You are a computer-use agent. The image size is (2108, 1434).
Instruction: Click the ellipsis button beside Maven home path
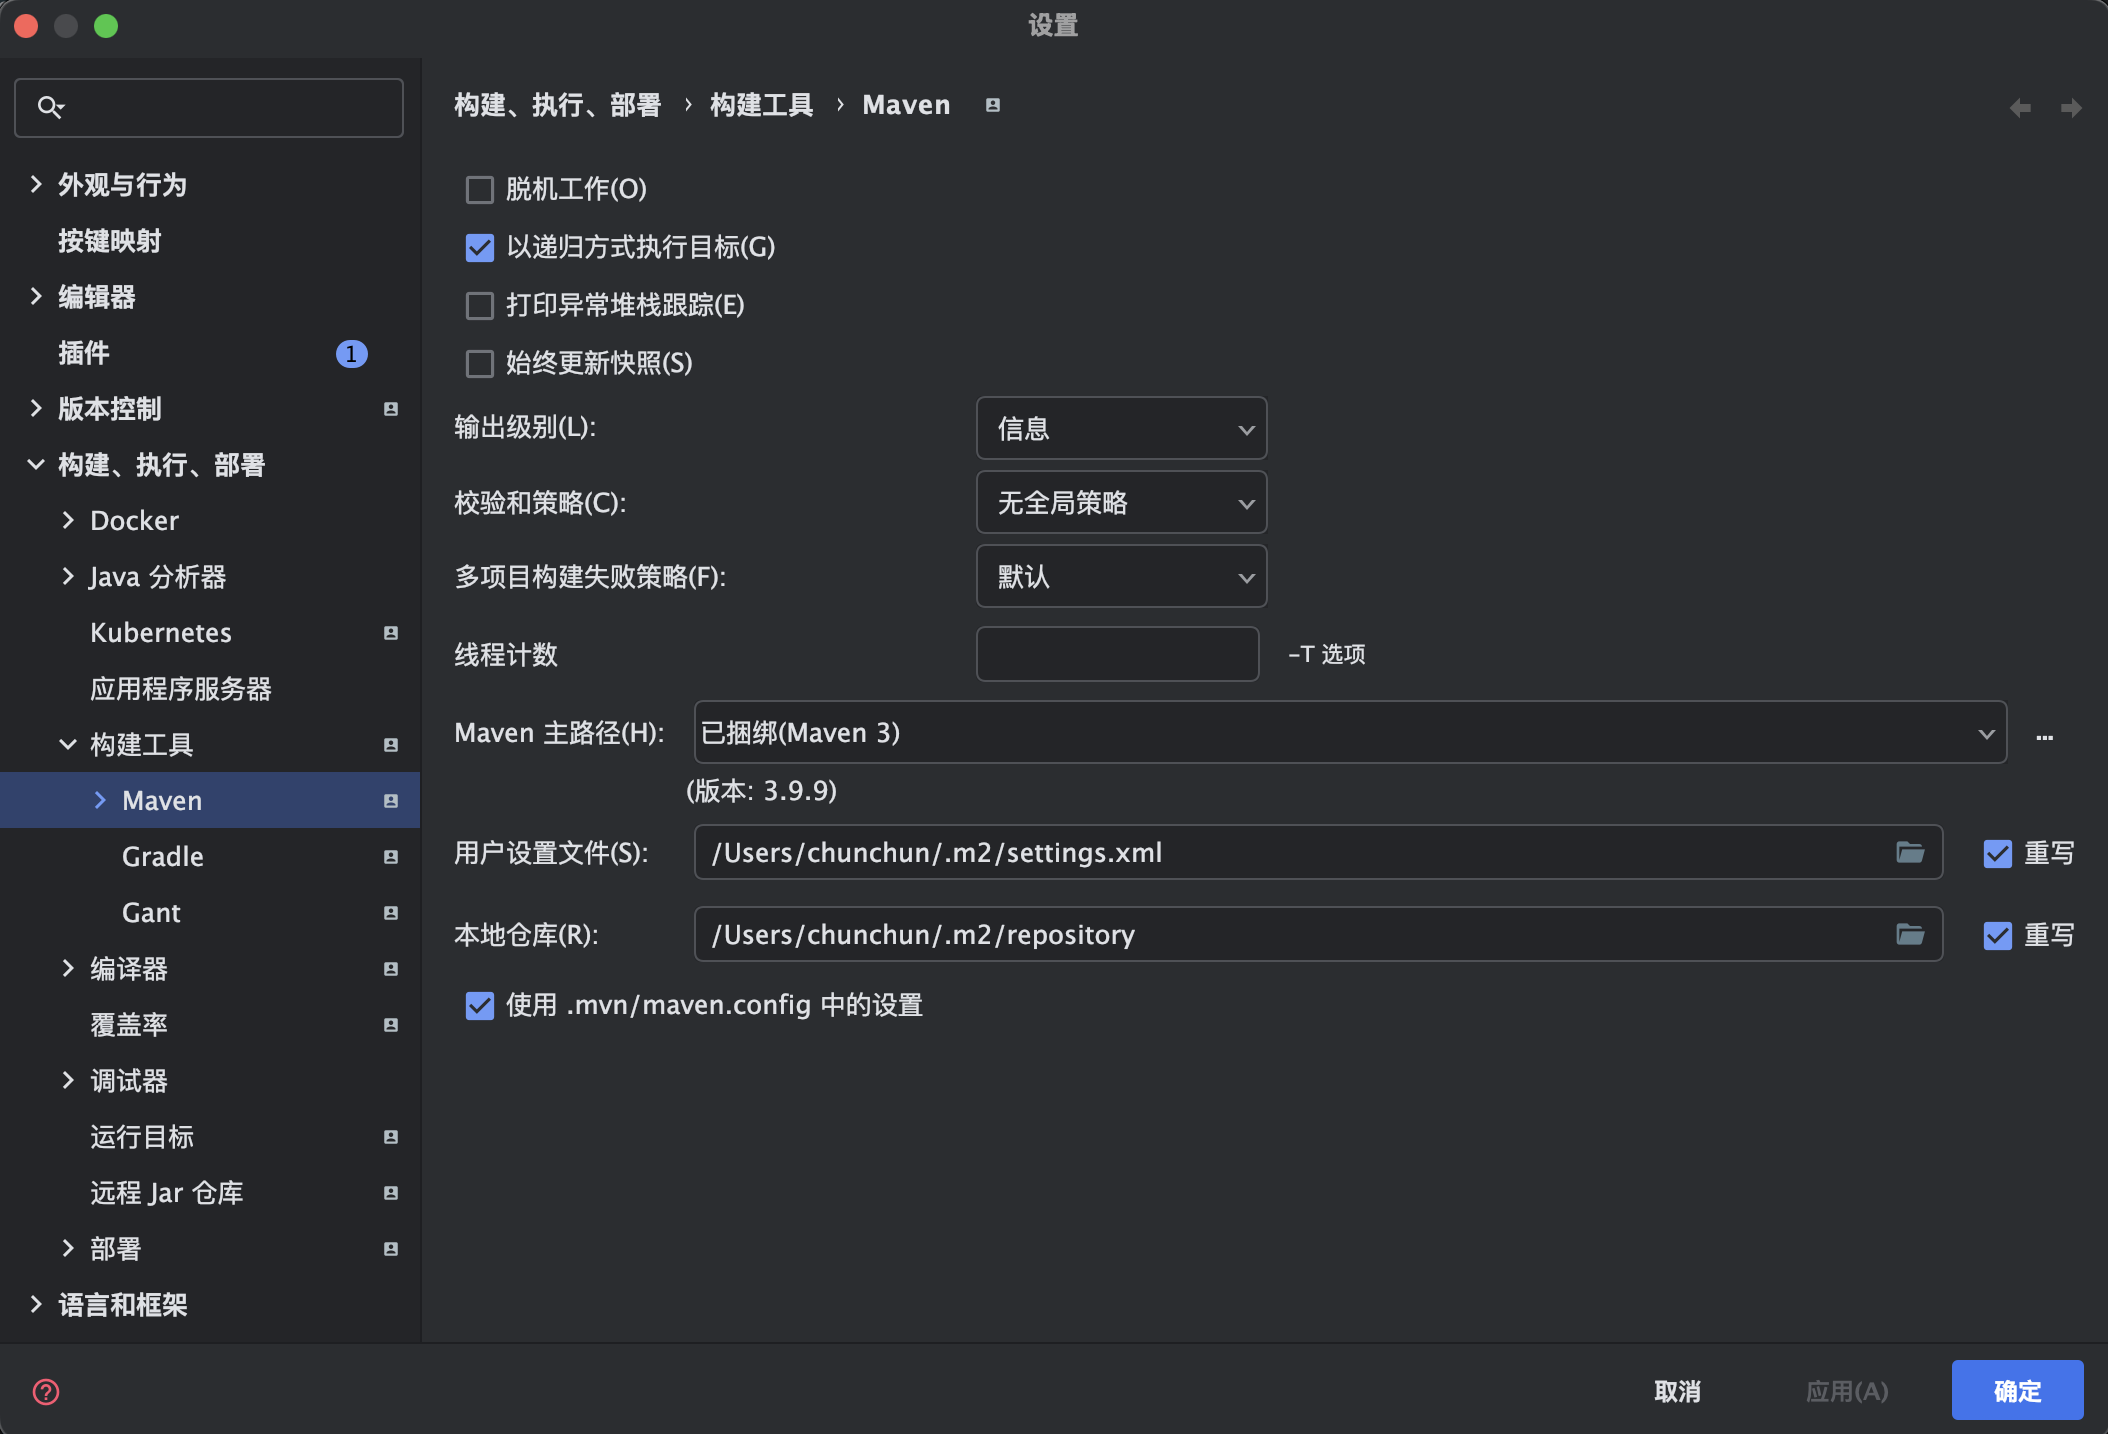pos(2044,736)
